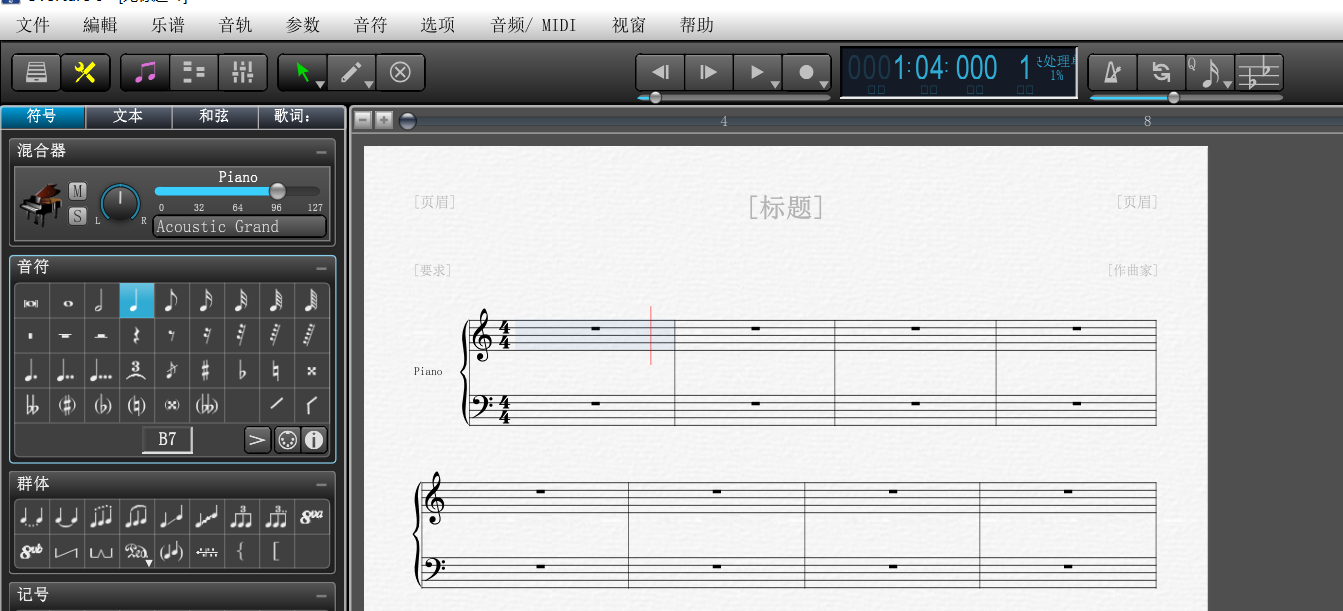The image size is (1343, 611).
Task: Switch to the 符号 tab
Action: 42,116
